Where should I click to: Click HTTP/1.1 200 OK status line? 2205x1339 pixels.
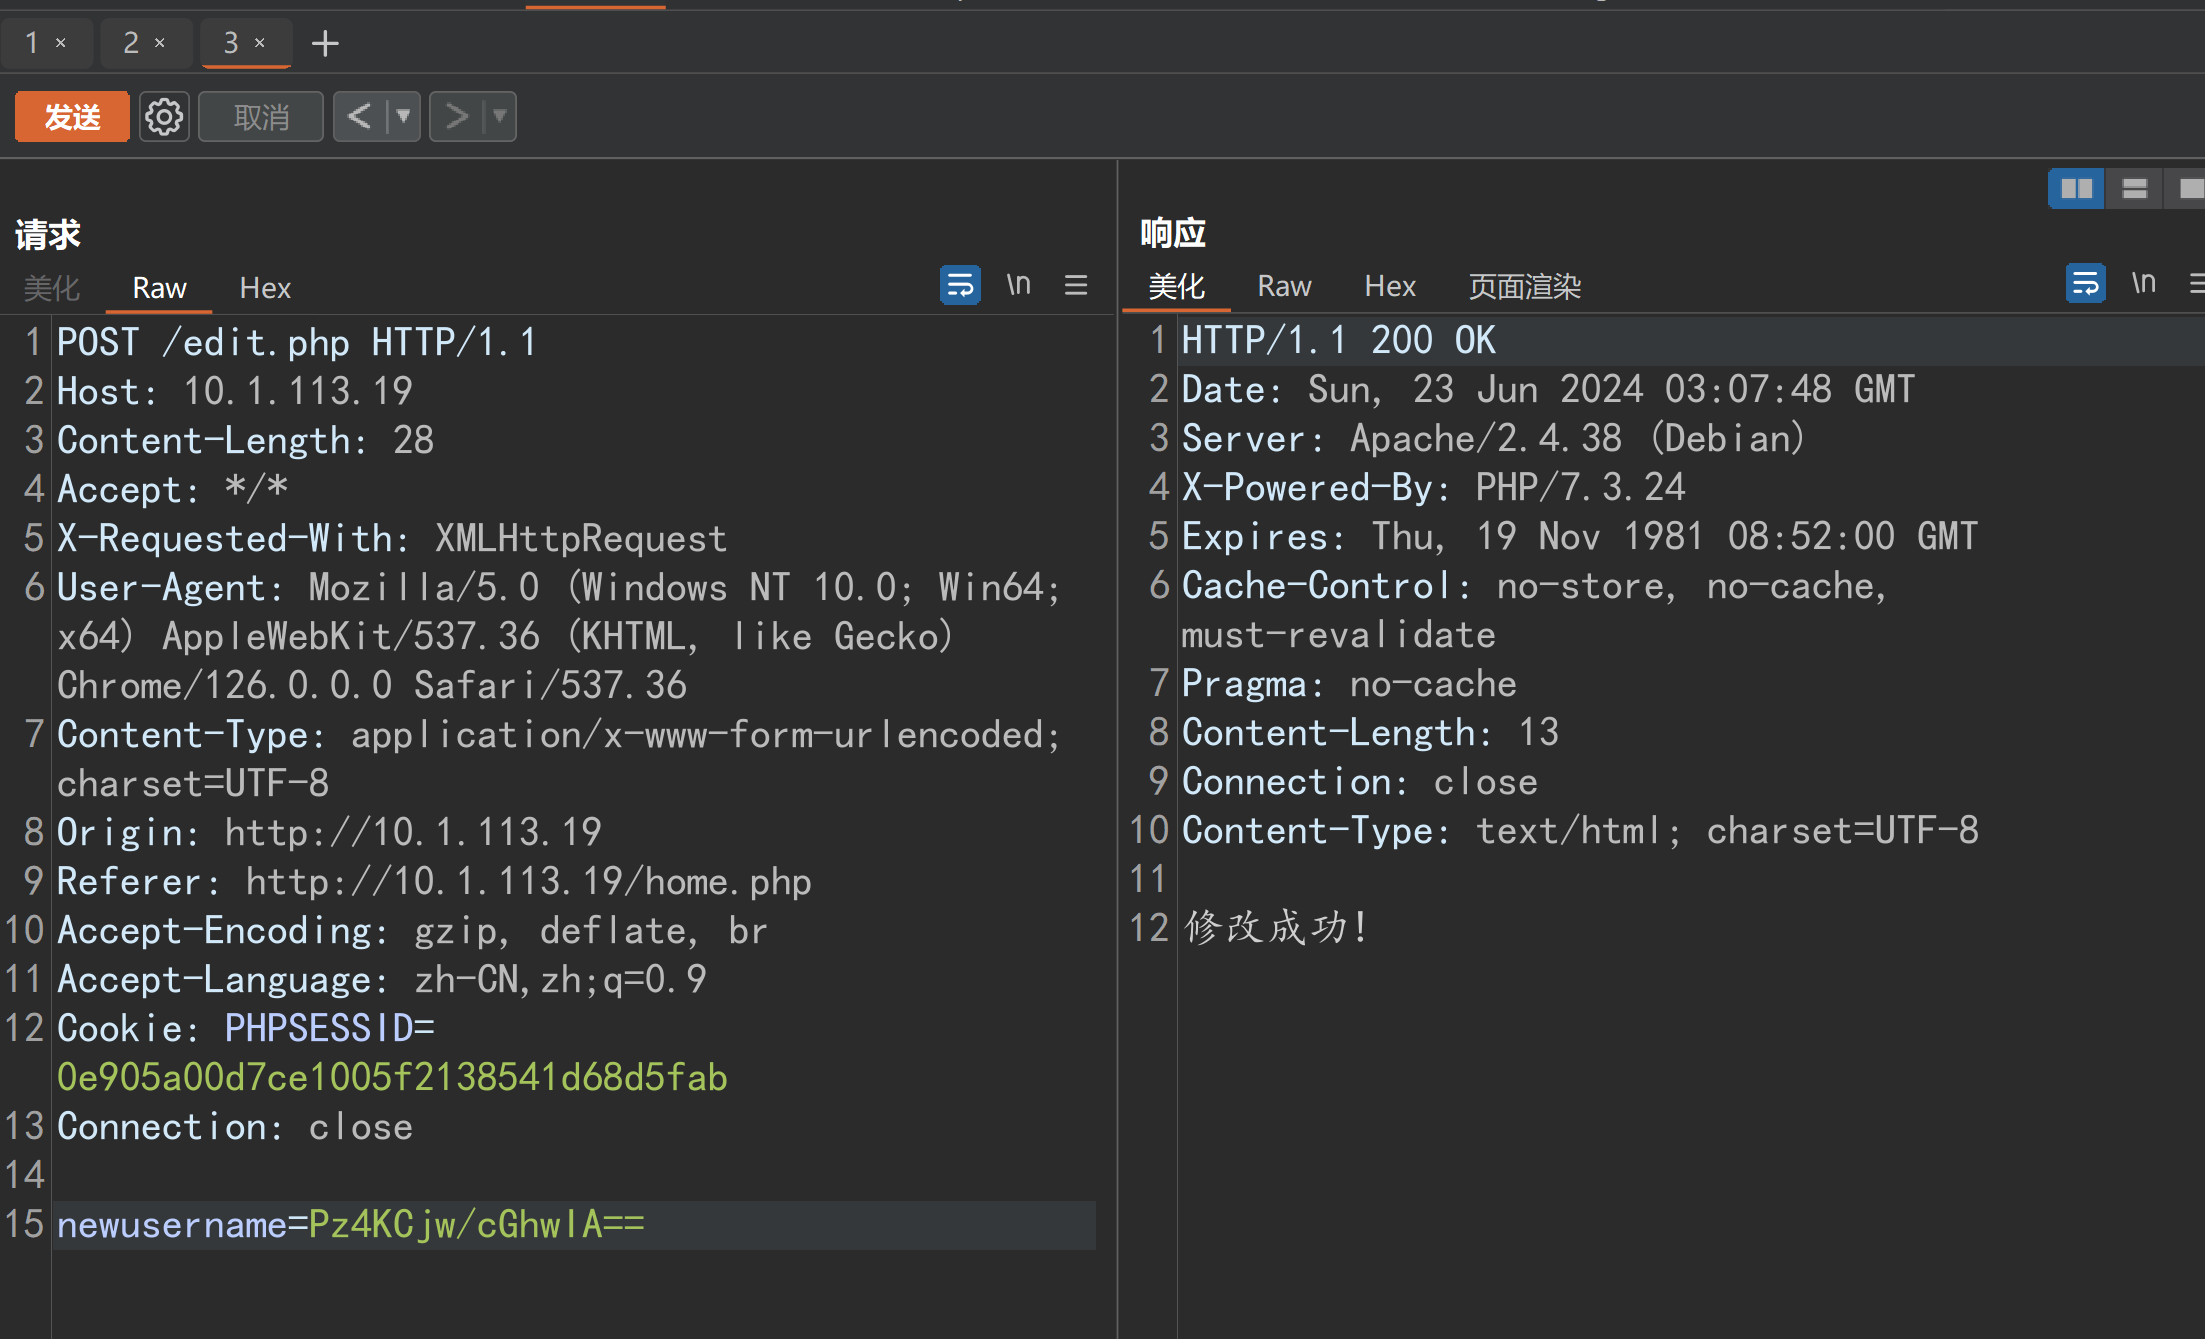1339,340
